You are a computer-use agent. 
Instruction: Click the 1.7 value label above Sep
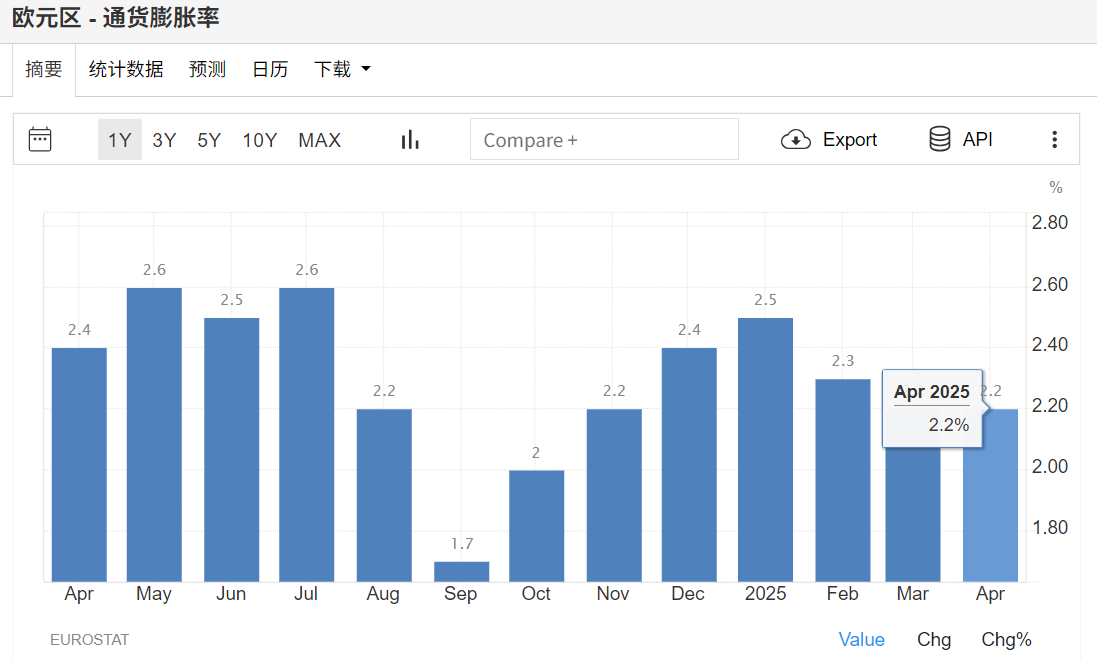pyautogui.click(x=462, y=544)
